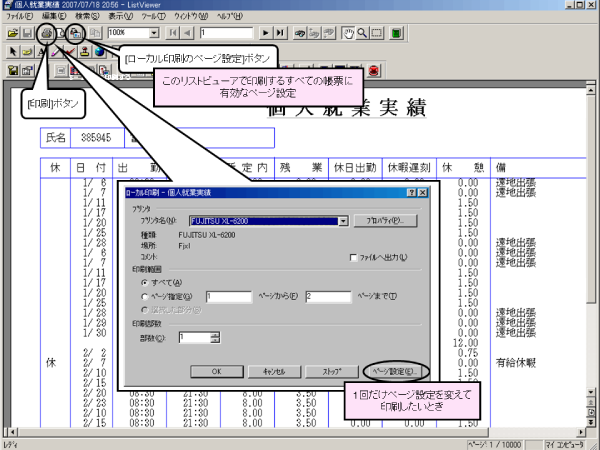Click the Print button in the toolbar
The height and width of the screenshot is (450, 600).
click(45, 33)
